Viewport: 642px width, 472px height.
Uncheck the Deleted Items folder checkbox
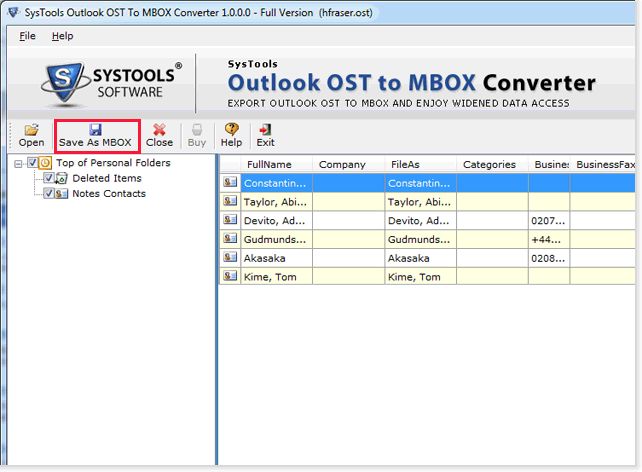coord(50,178)
